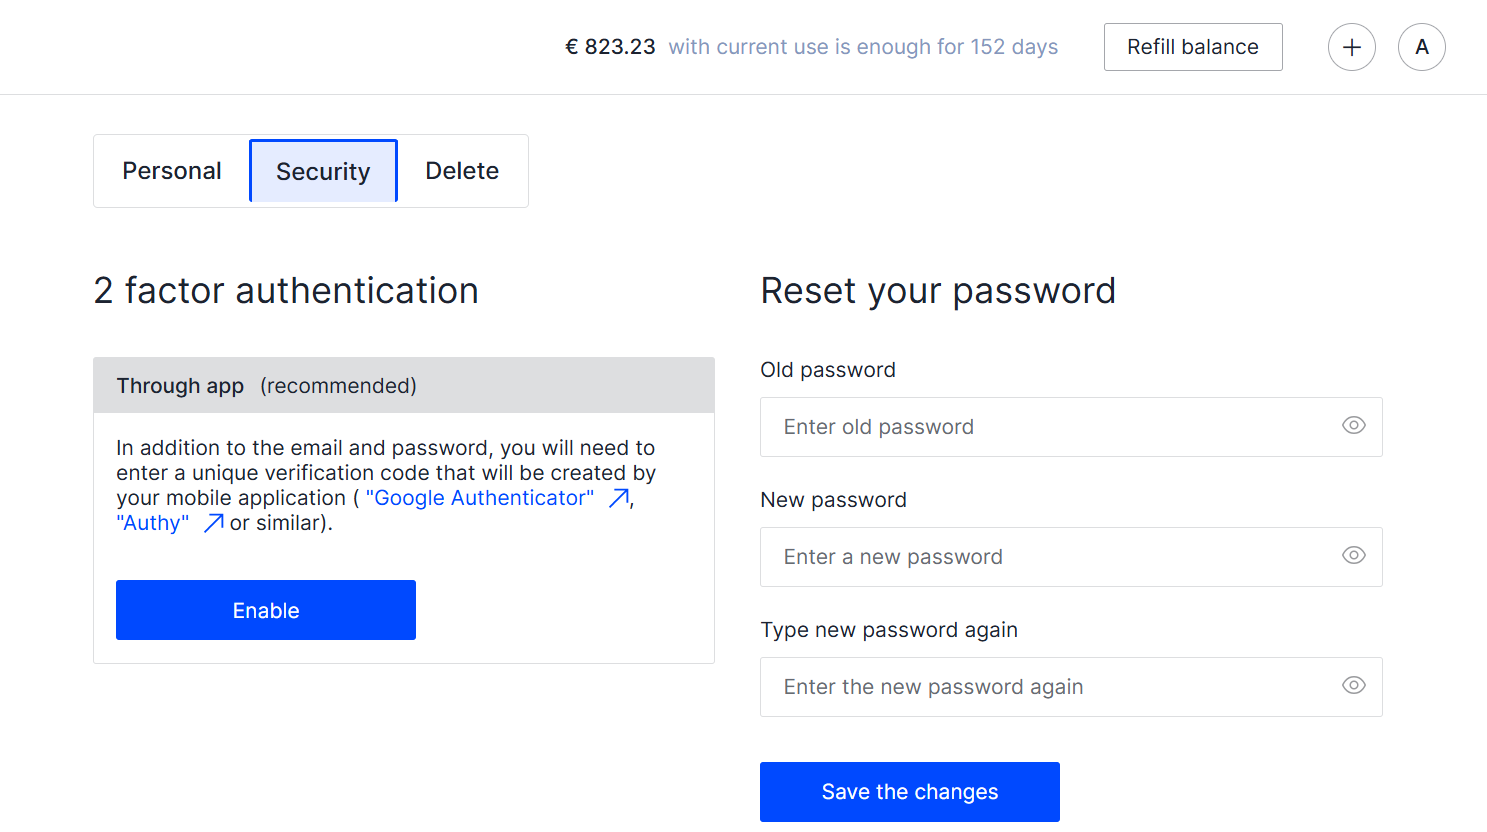Open the "Google Authenticator" link

coord(480,498)
